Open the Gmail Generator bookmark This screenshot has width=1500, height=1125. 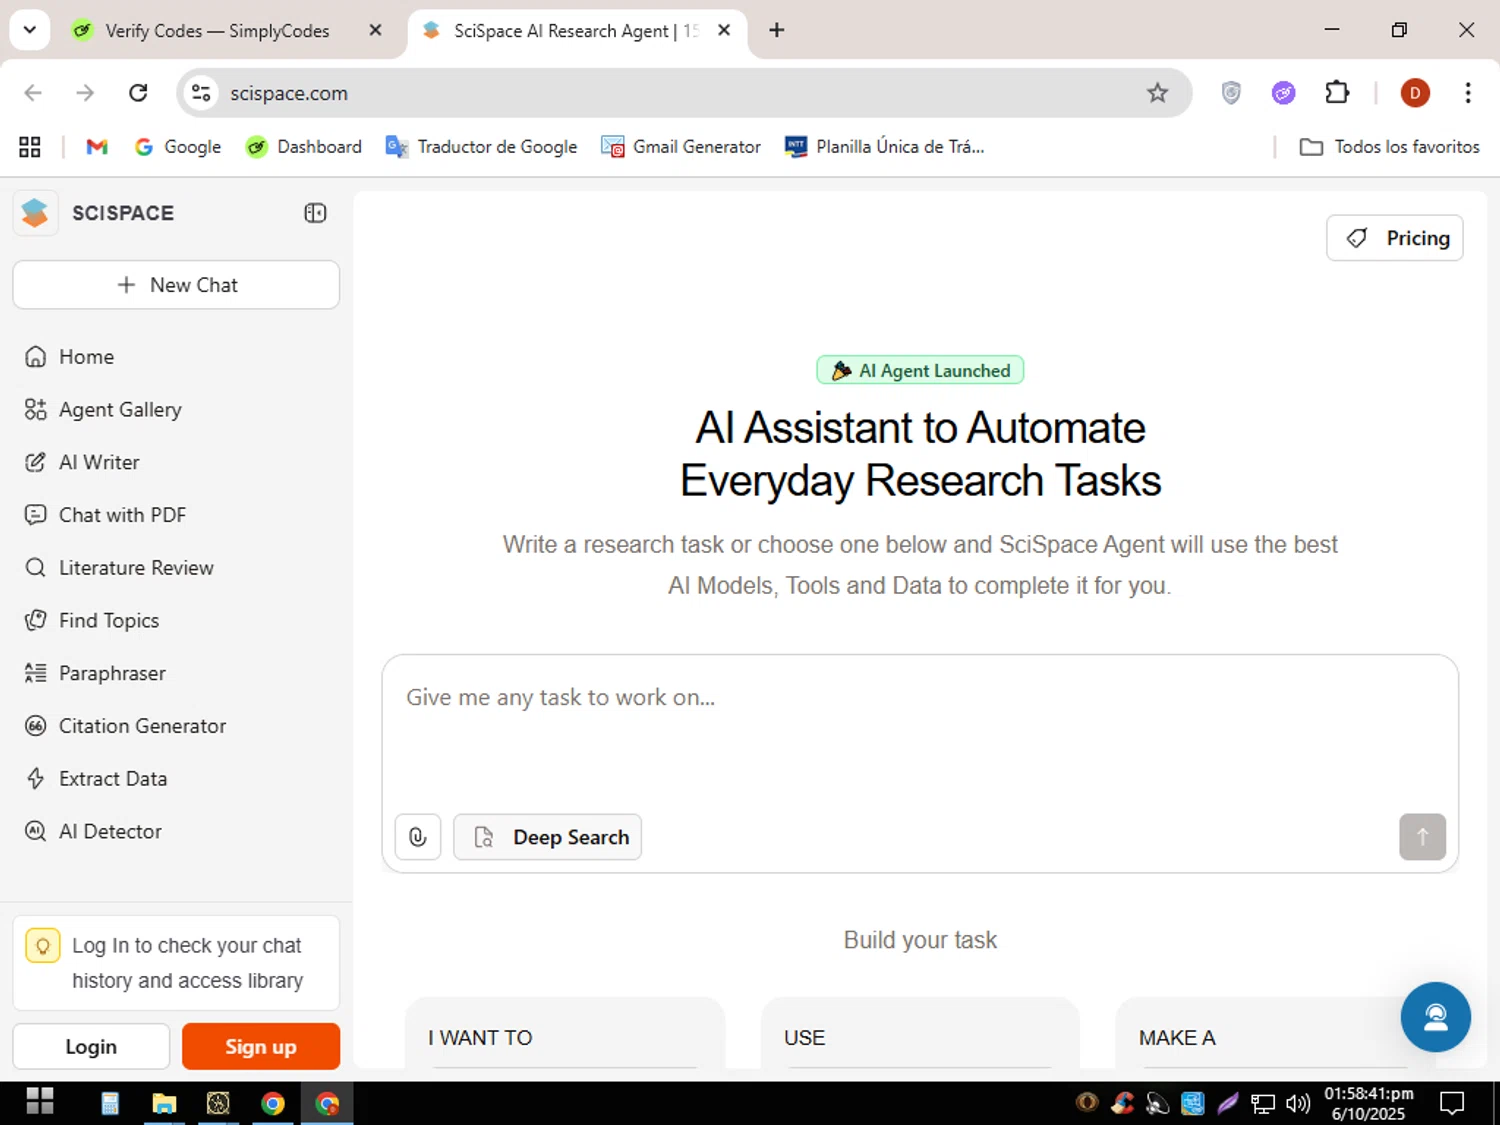coord(681,147)
